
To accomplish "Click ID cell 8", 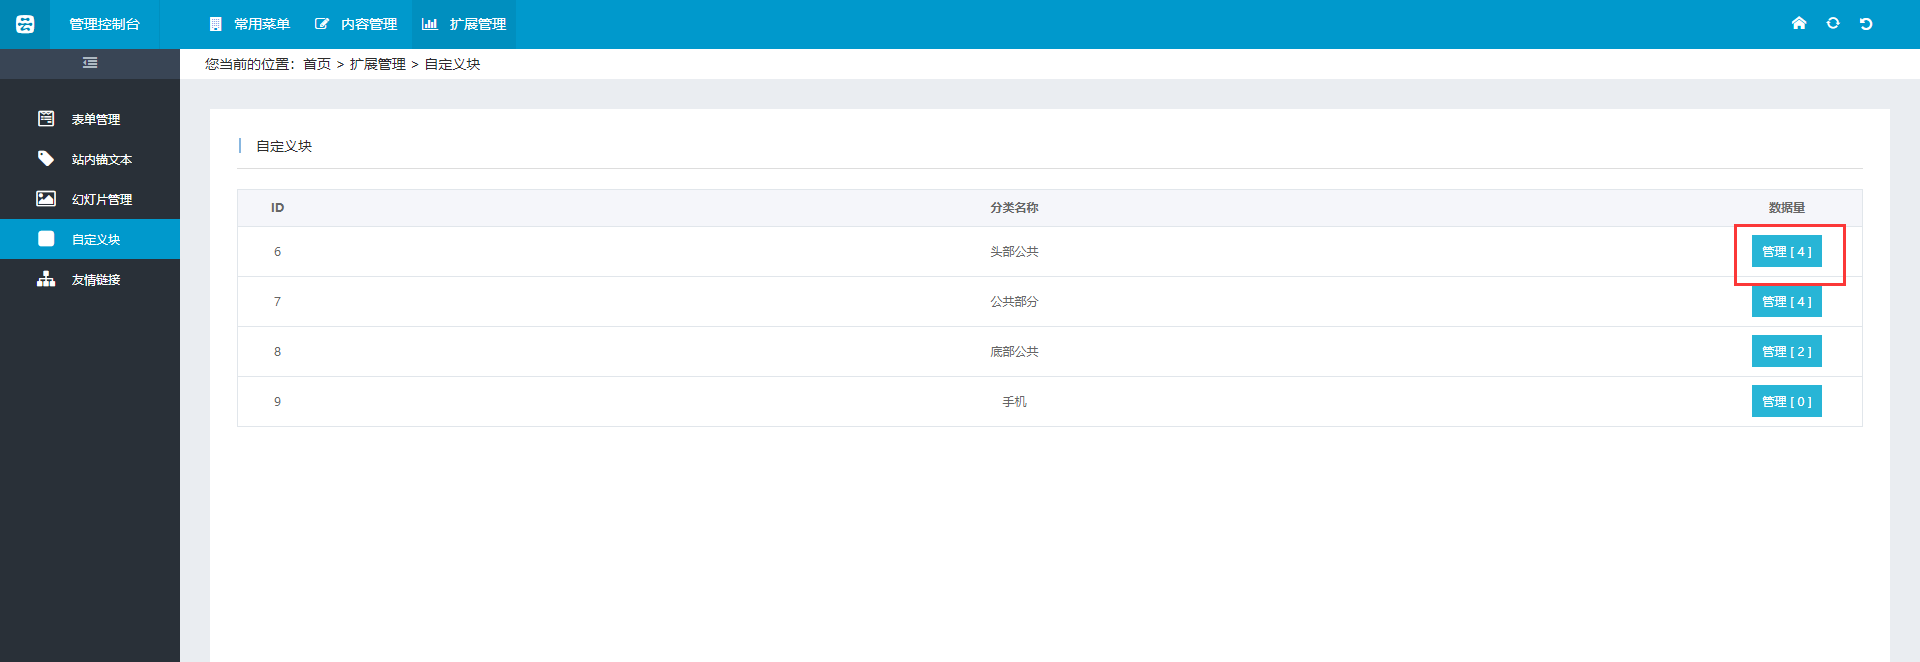I will pyautogui.click(x=277, y=352).
